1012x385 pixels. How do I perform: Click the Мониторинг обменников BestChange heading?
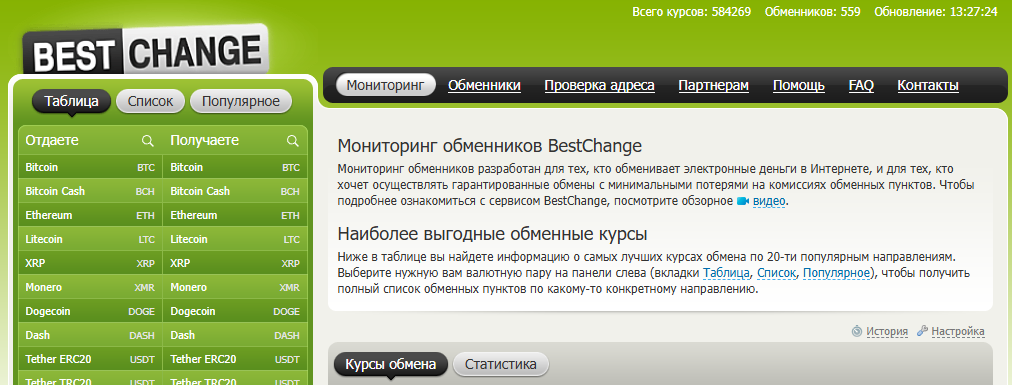489,146
